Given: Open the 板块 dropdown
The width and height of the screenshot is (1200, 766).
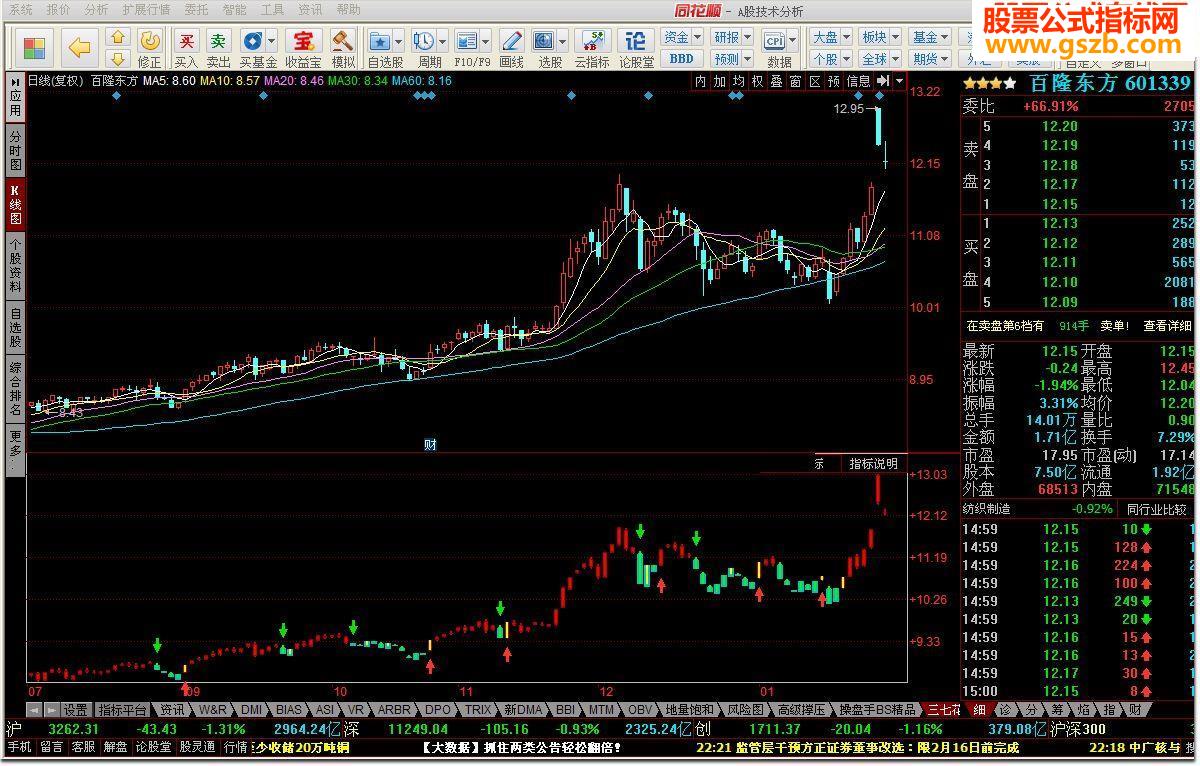Looking at the screenshot, I should coord(880,38).
